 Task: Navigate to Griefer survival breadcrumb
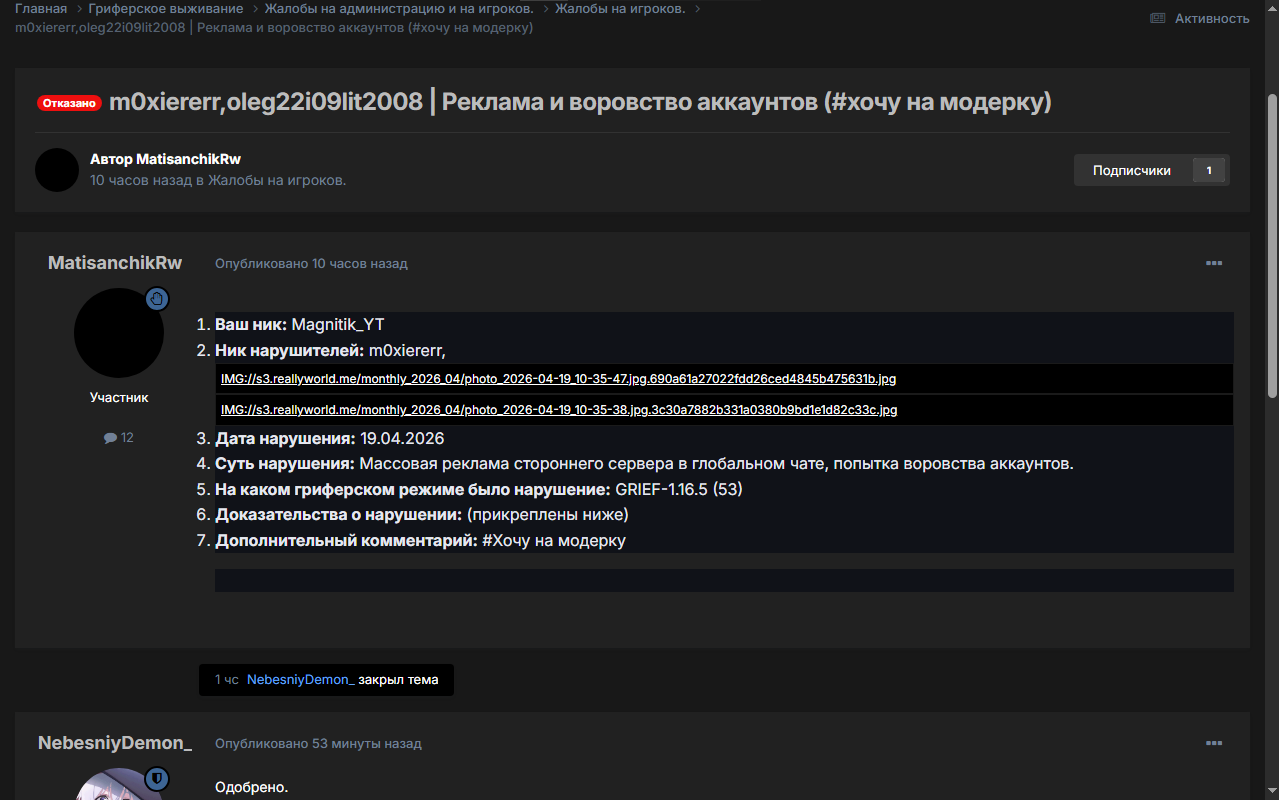click(173, 9)
